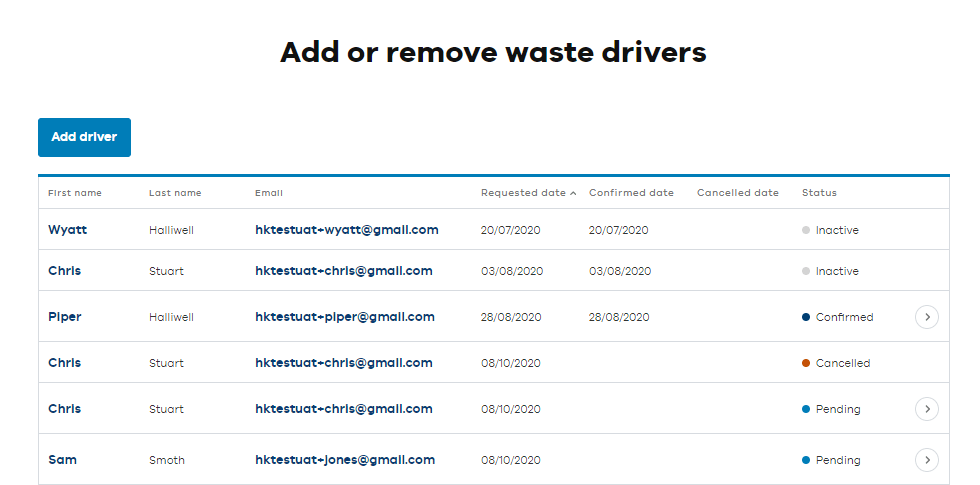The width and height of the screenshot is (980, 485).
Task: Open Piper Halliwell row arrow icon
Action: [927, 317]
